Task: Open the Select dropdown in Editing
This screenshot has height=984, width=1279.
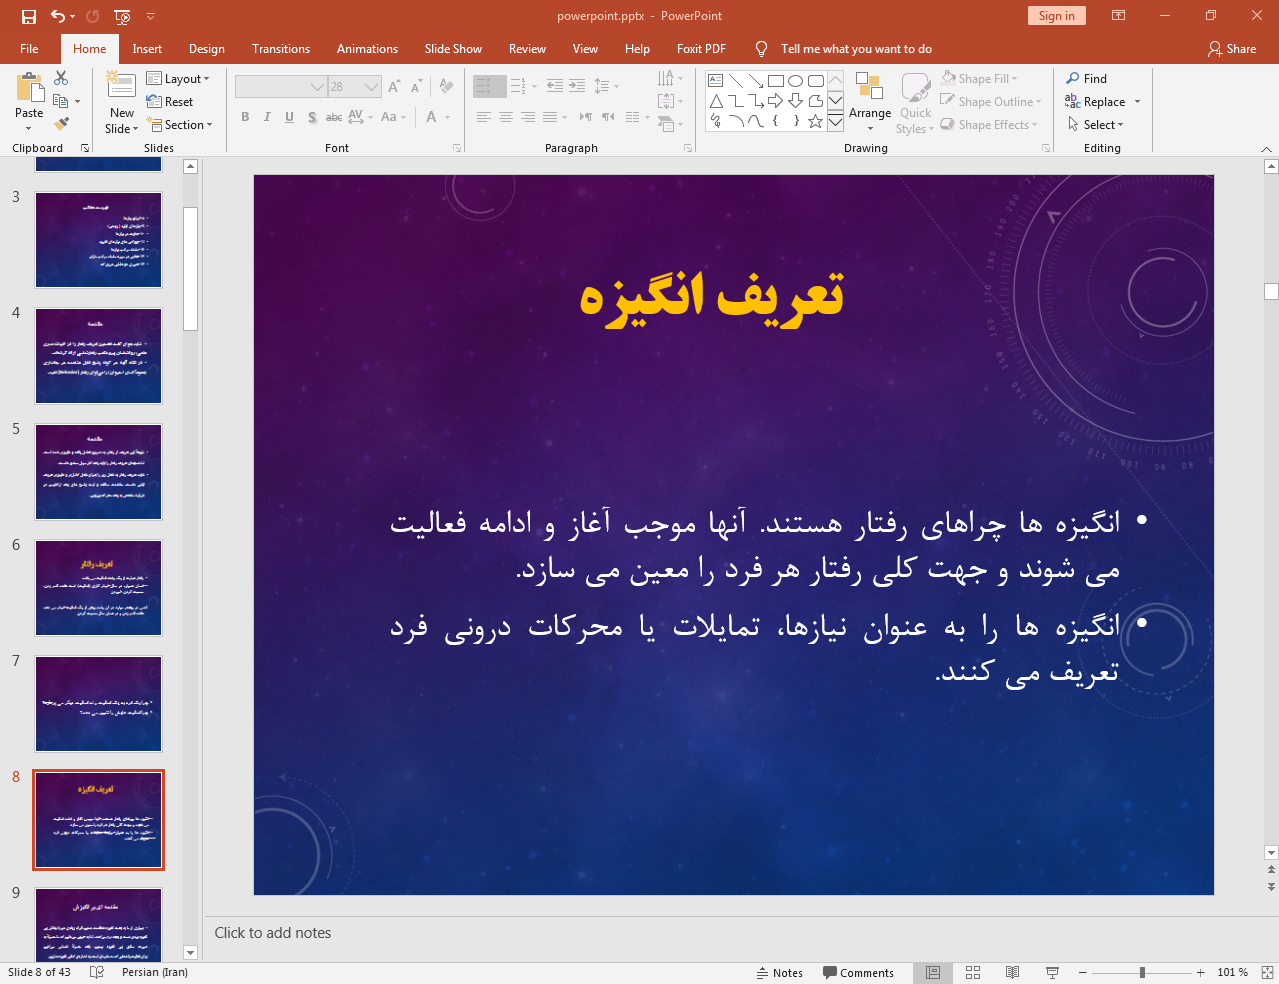Action: (x=1096, y=124)
